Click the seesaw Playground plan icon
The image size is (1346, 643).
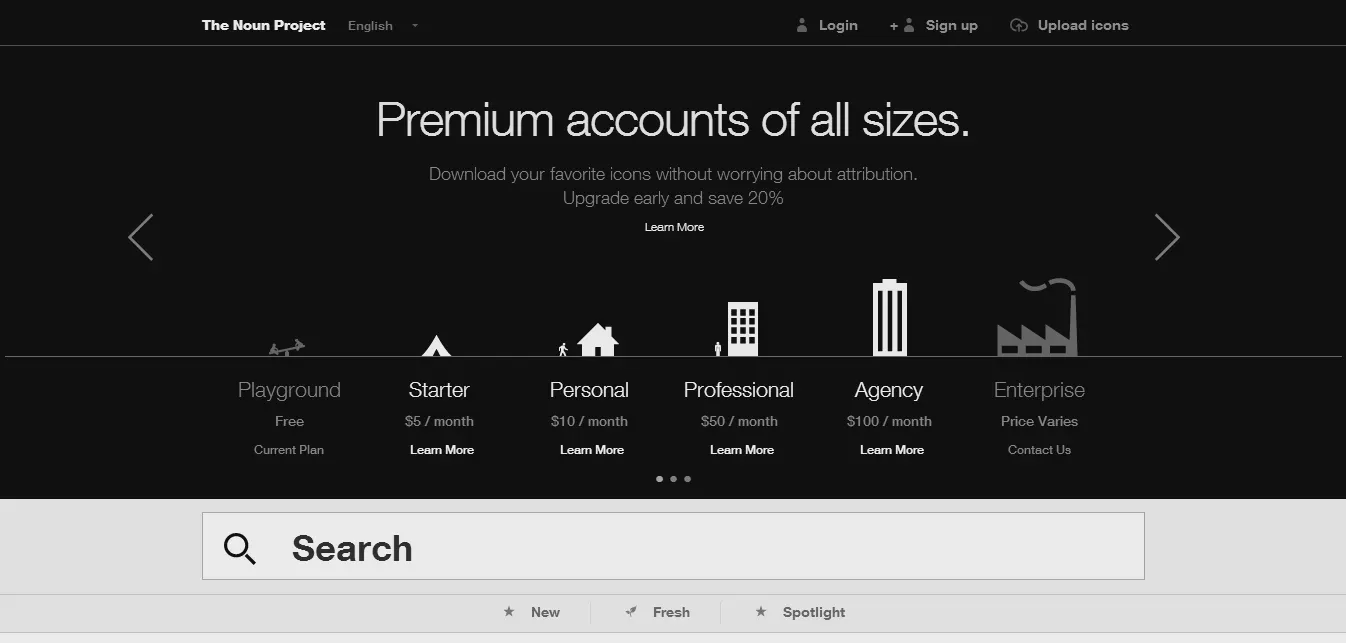287,347
